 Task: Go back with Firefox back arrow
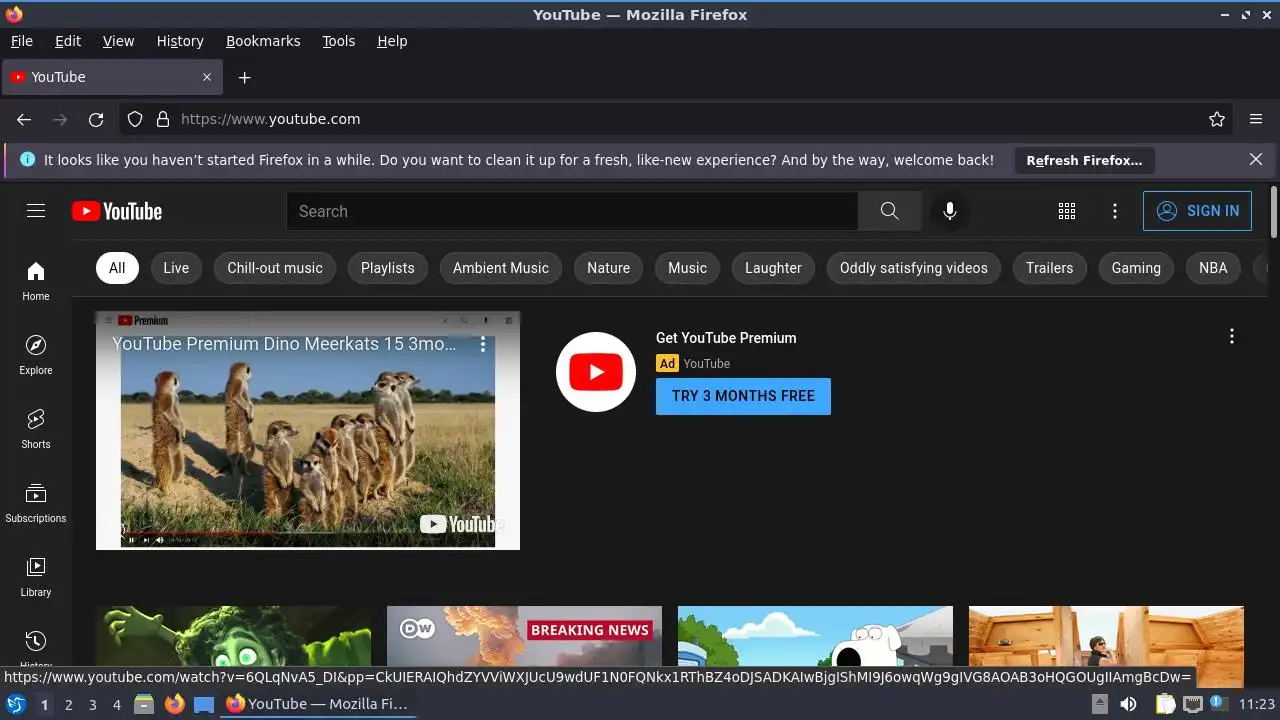point(24,119)
